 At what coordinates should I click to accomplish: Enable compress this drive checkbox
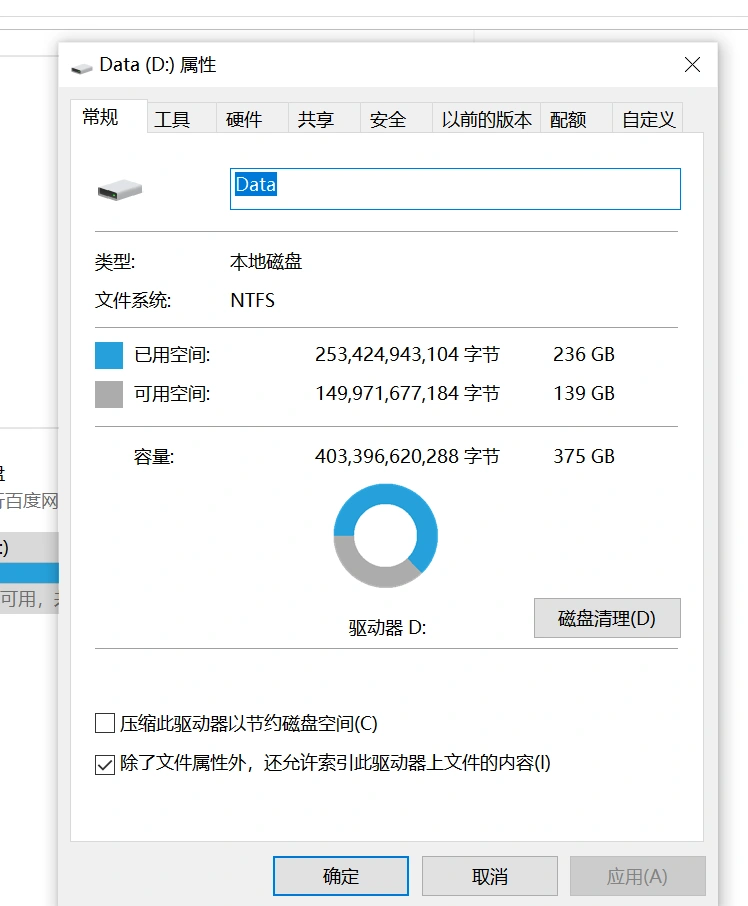[104, 723]
